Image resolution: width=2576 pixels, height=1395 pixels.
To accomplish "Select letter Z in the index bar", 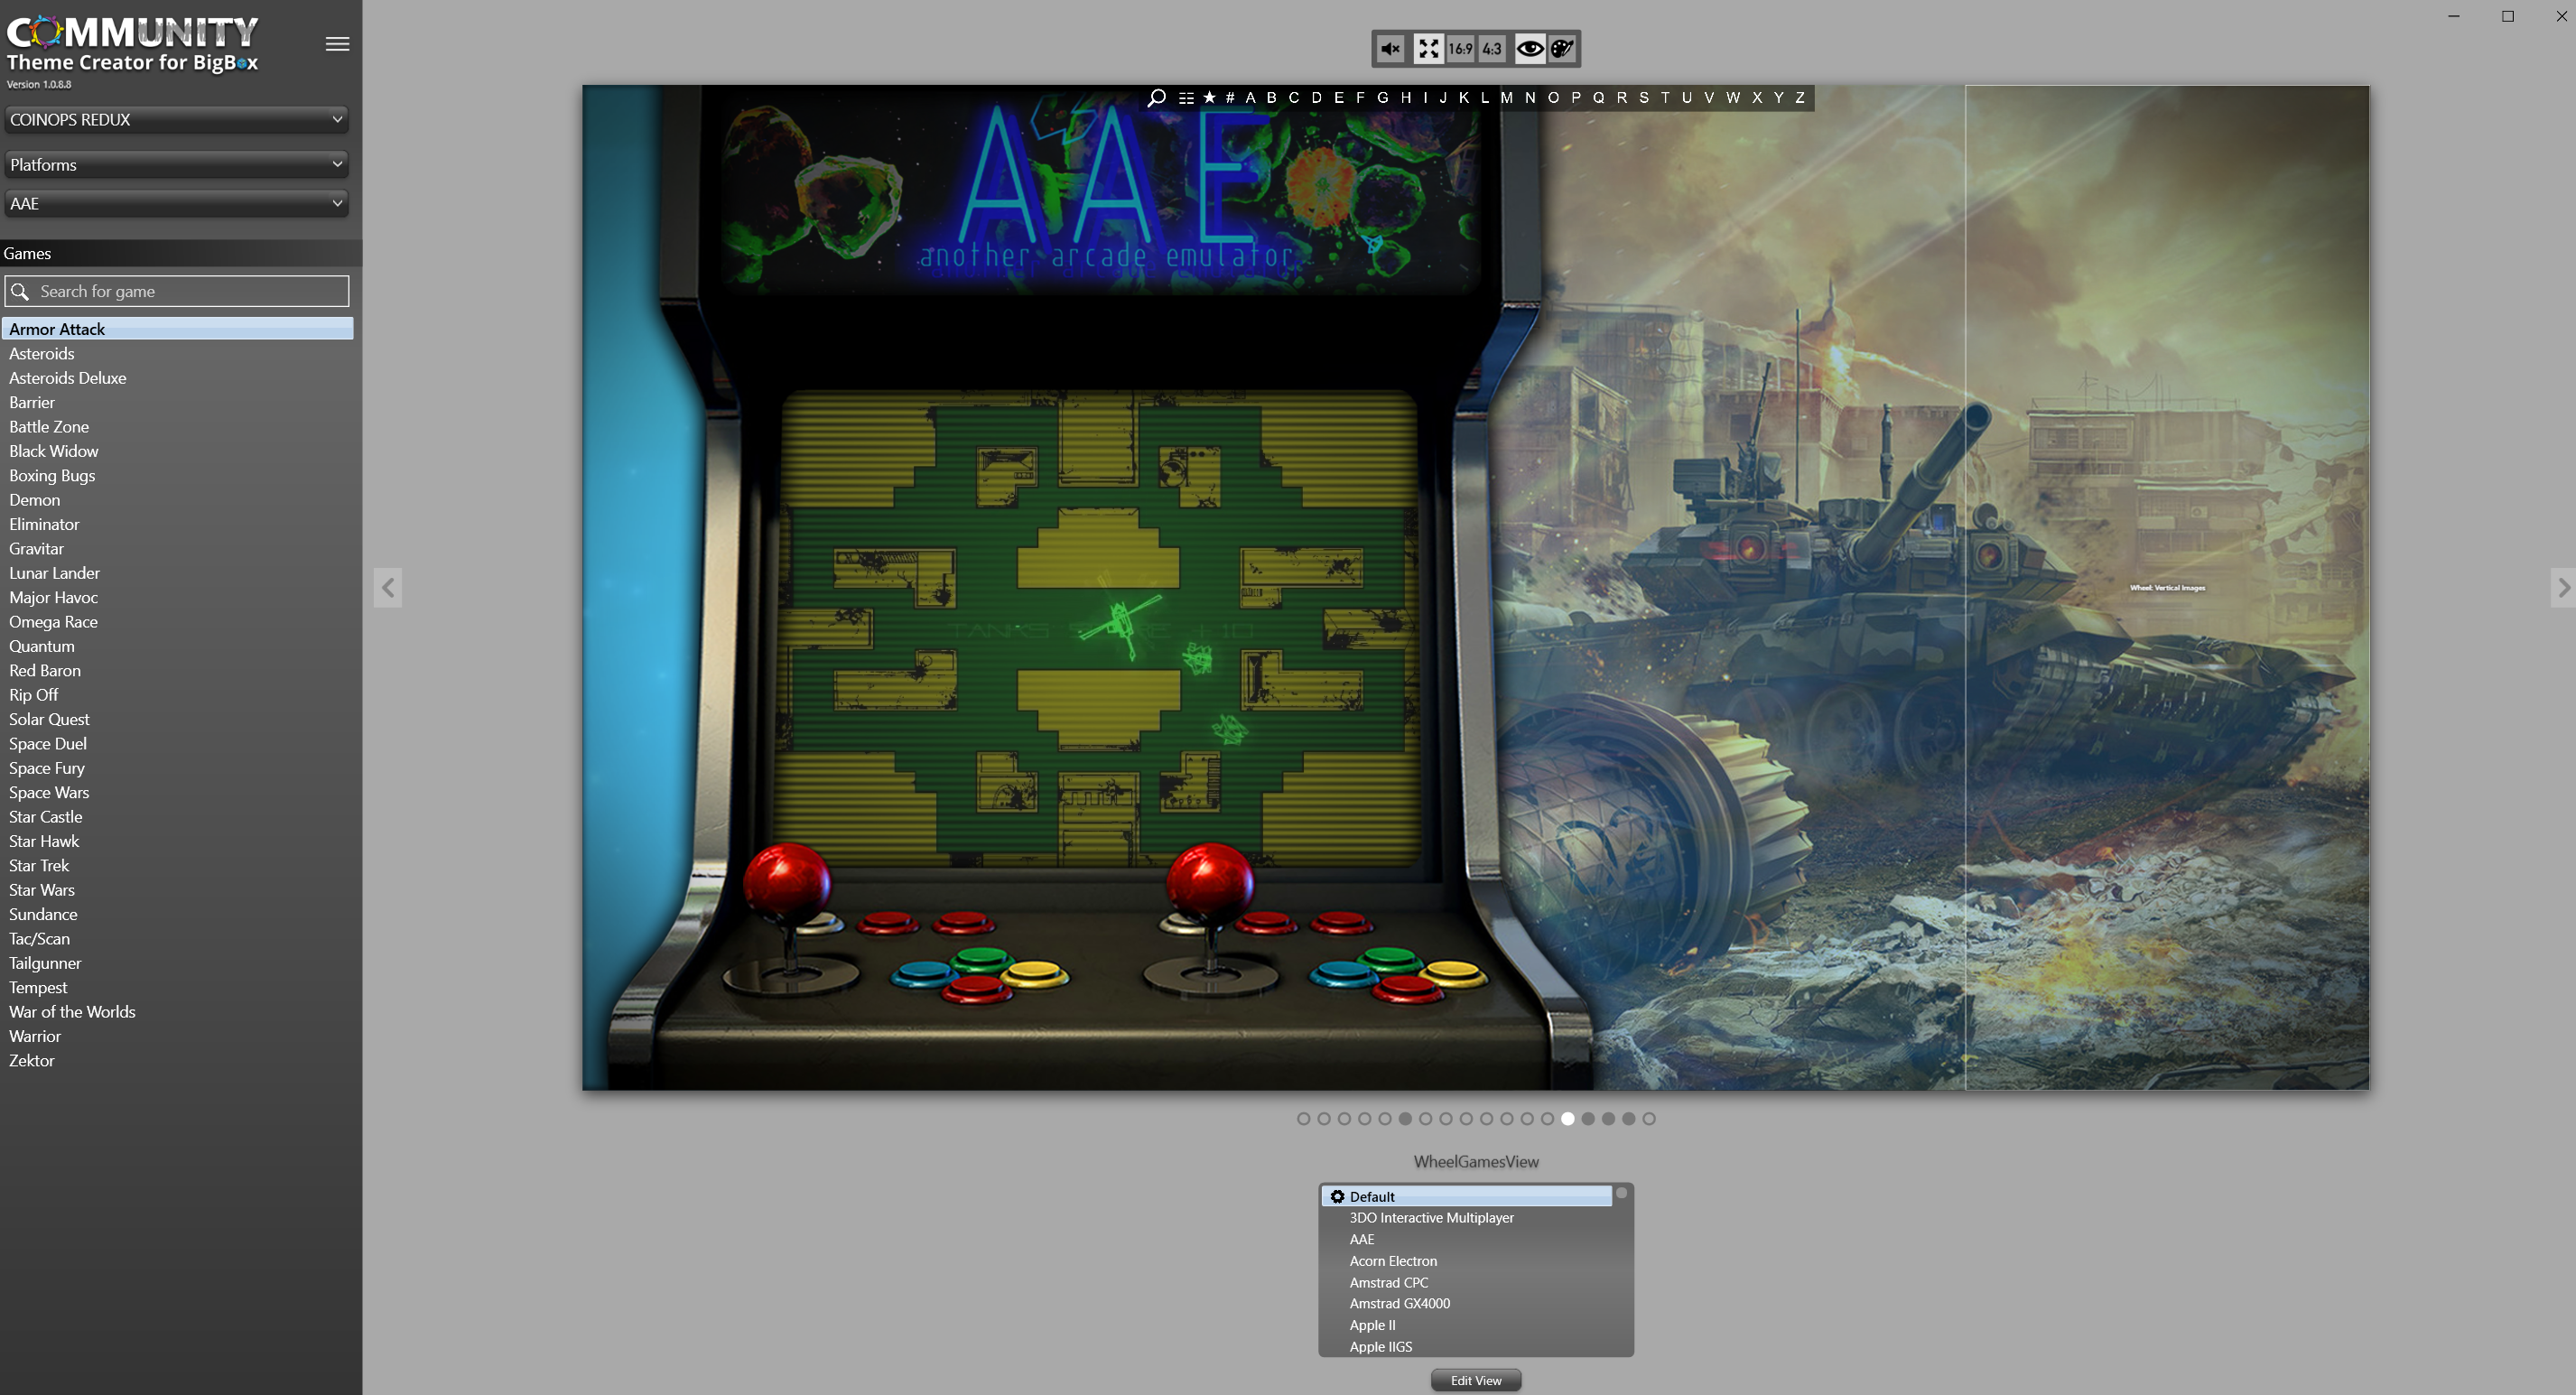I will click(1800, 97).
